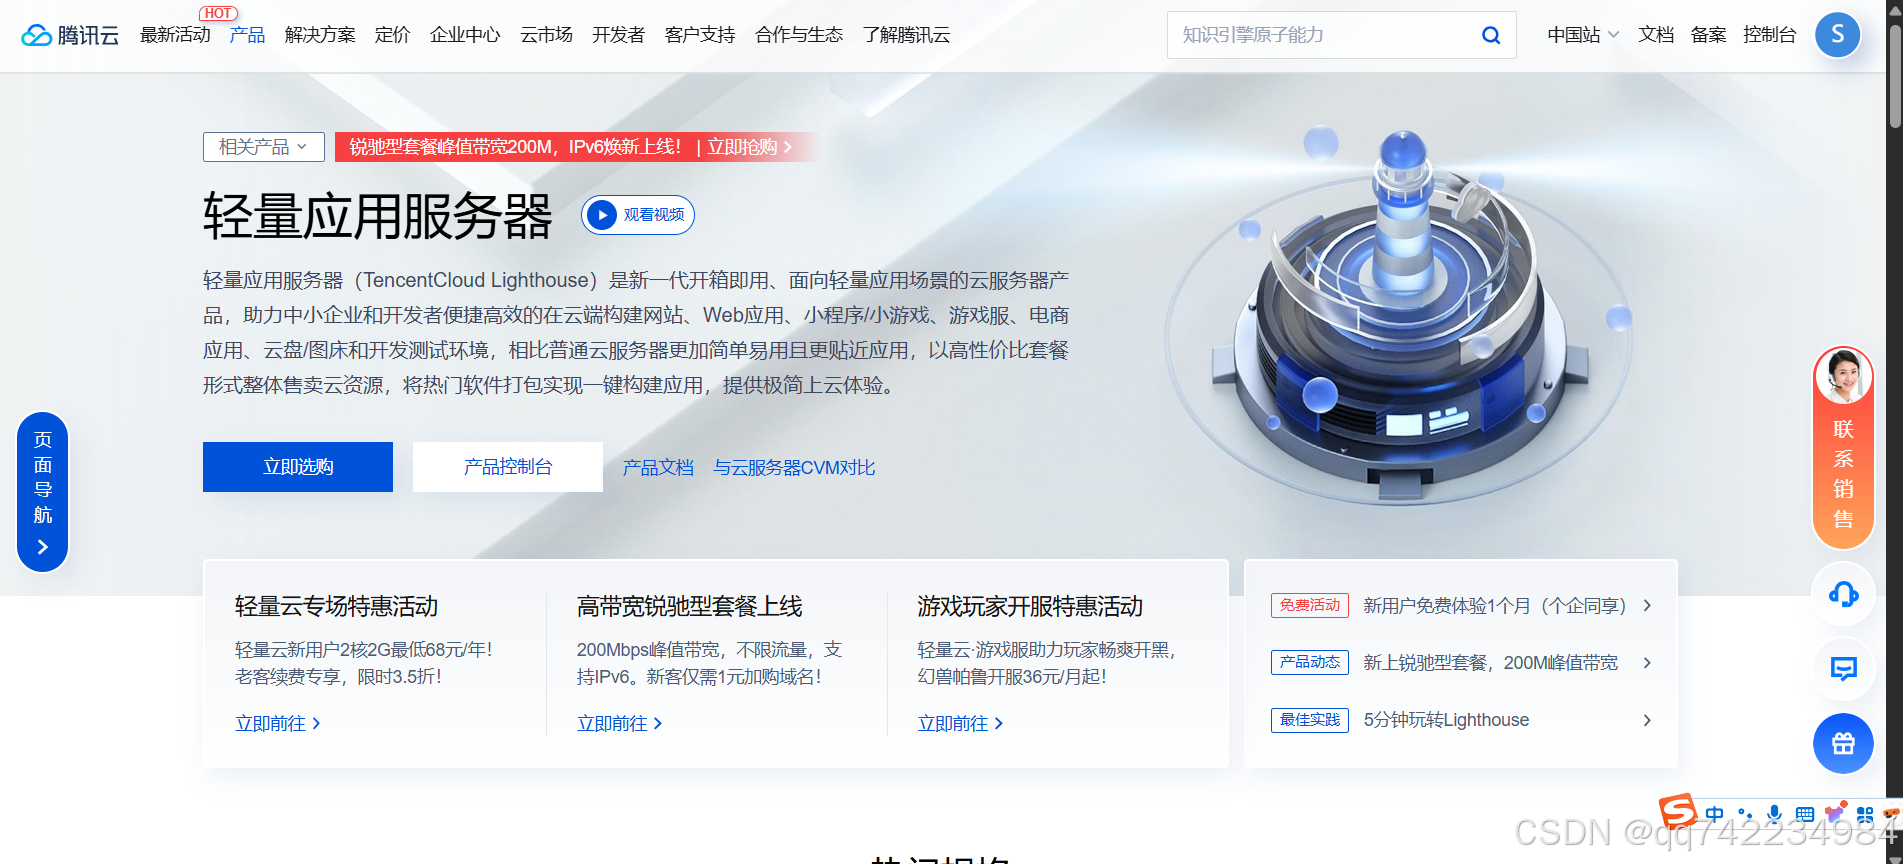Click the Sogou toolbox grid icon
Viewport: 1903px width, 864px height.
coord(1865,814)
